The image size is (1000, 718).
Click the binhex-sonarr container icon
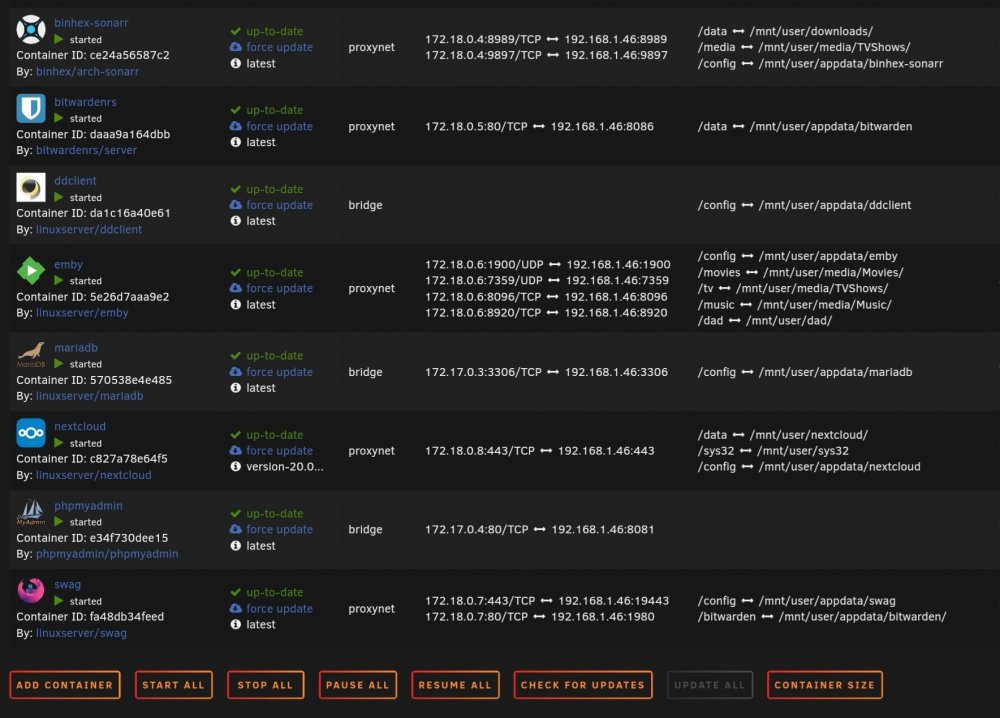click(31, 29)
